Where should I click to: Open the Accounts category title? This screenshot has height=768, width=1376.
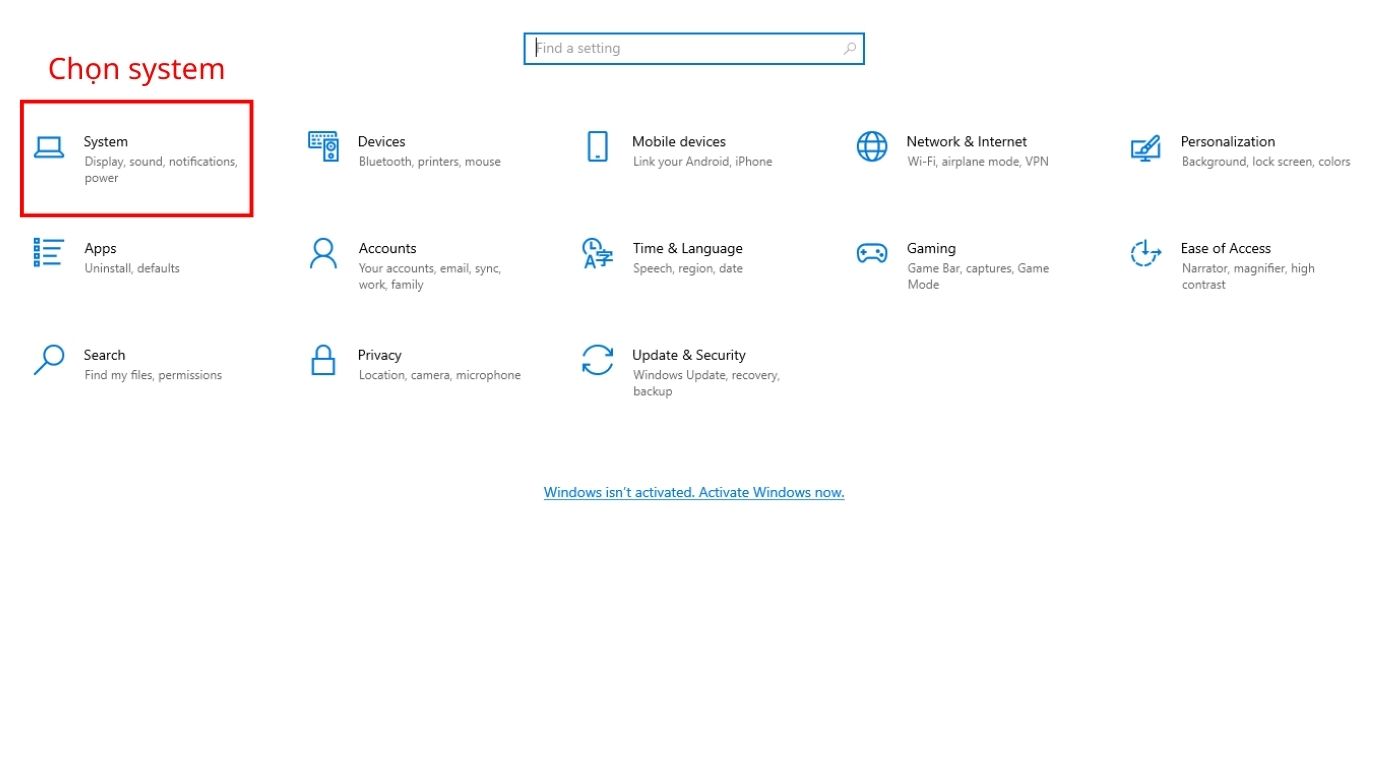coord(387,248)
